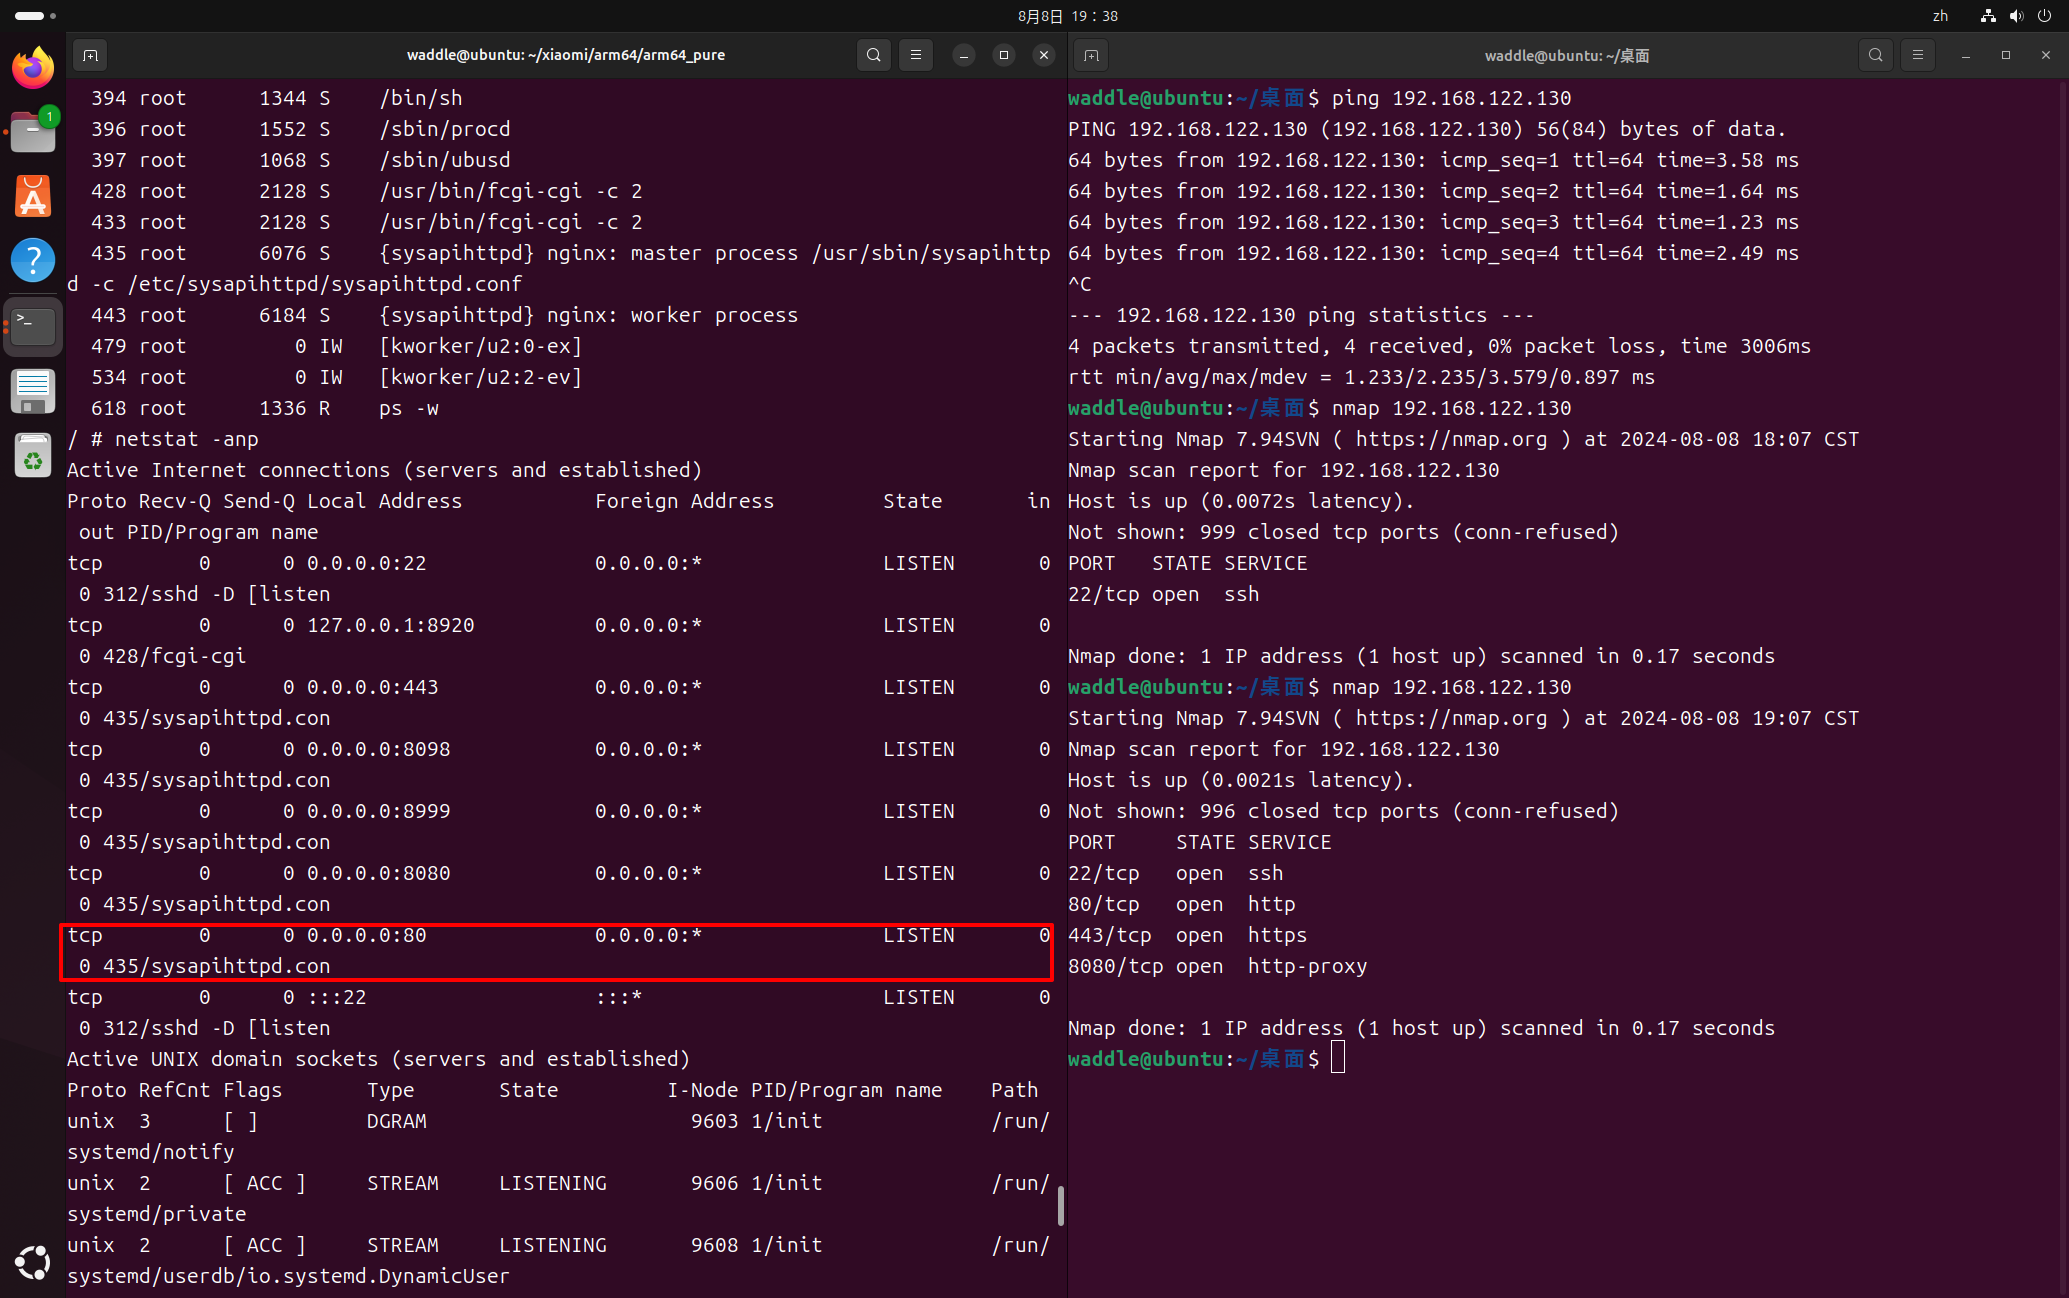
Task: Click the volume icon in top bar
Action: tap(2016, 16)
